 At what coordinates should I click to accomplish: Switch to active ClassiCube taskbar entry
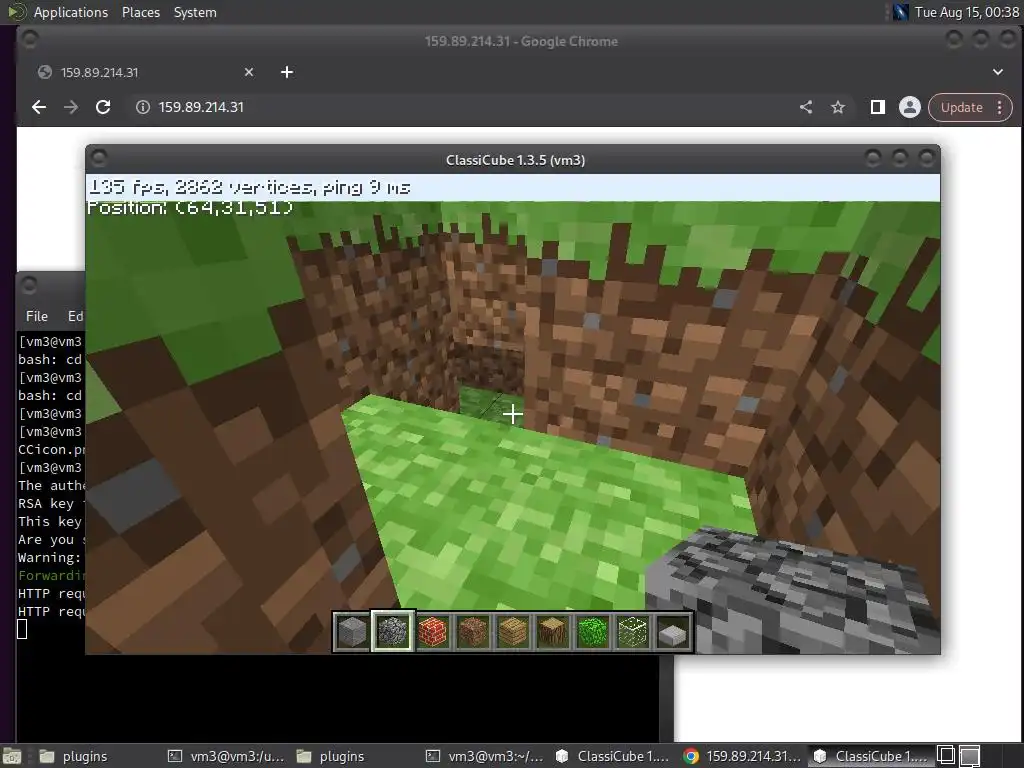click(x=870, y=756)
